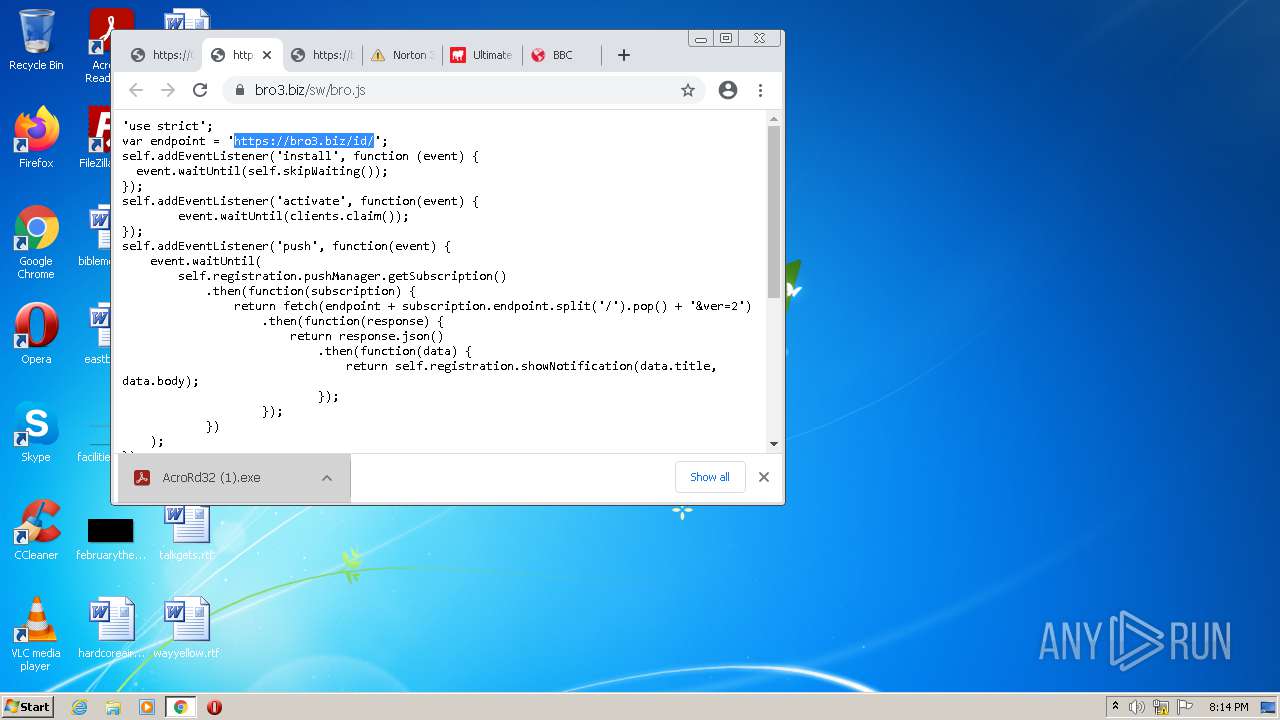This screenshot has height=720, width=1280.
Task: Click the highlighted https://bro3.biz/id/ text
Action: [303, 141]
